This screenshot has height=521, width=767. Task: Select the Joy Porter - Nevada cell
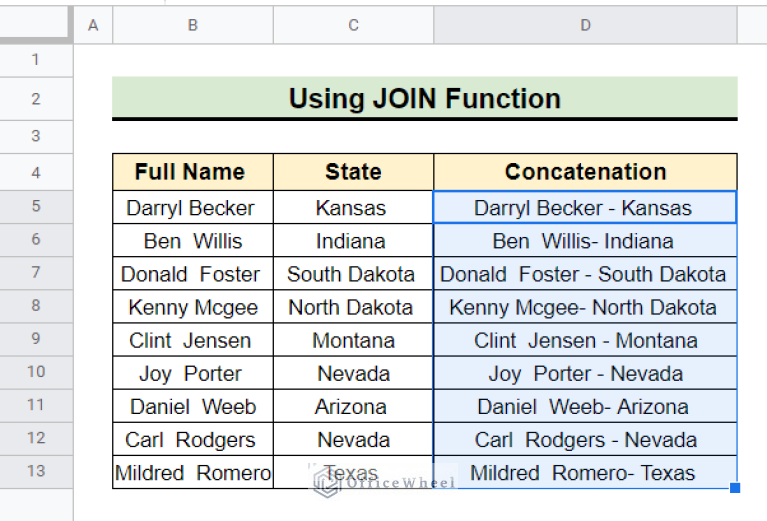click(585, 374)
